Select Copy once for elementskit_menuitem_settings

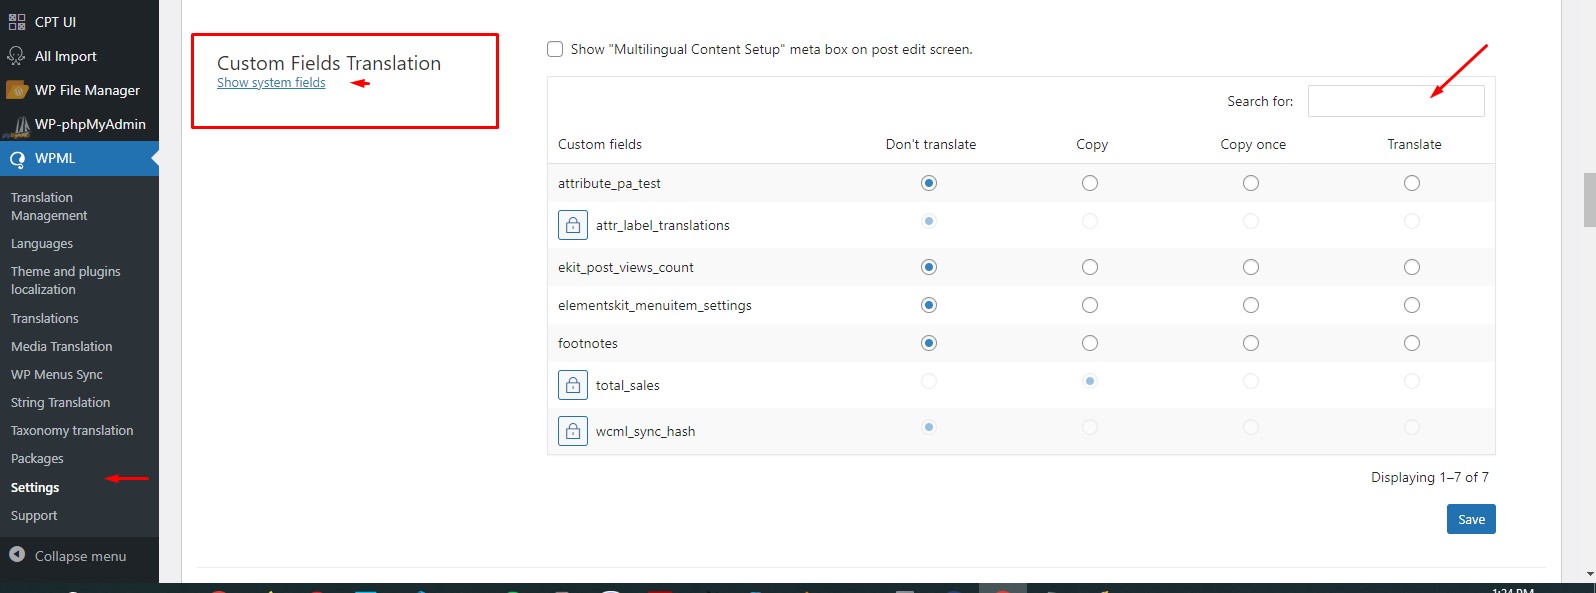tap(1251, 305)
